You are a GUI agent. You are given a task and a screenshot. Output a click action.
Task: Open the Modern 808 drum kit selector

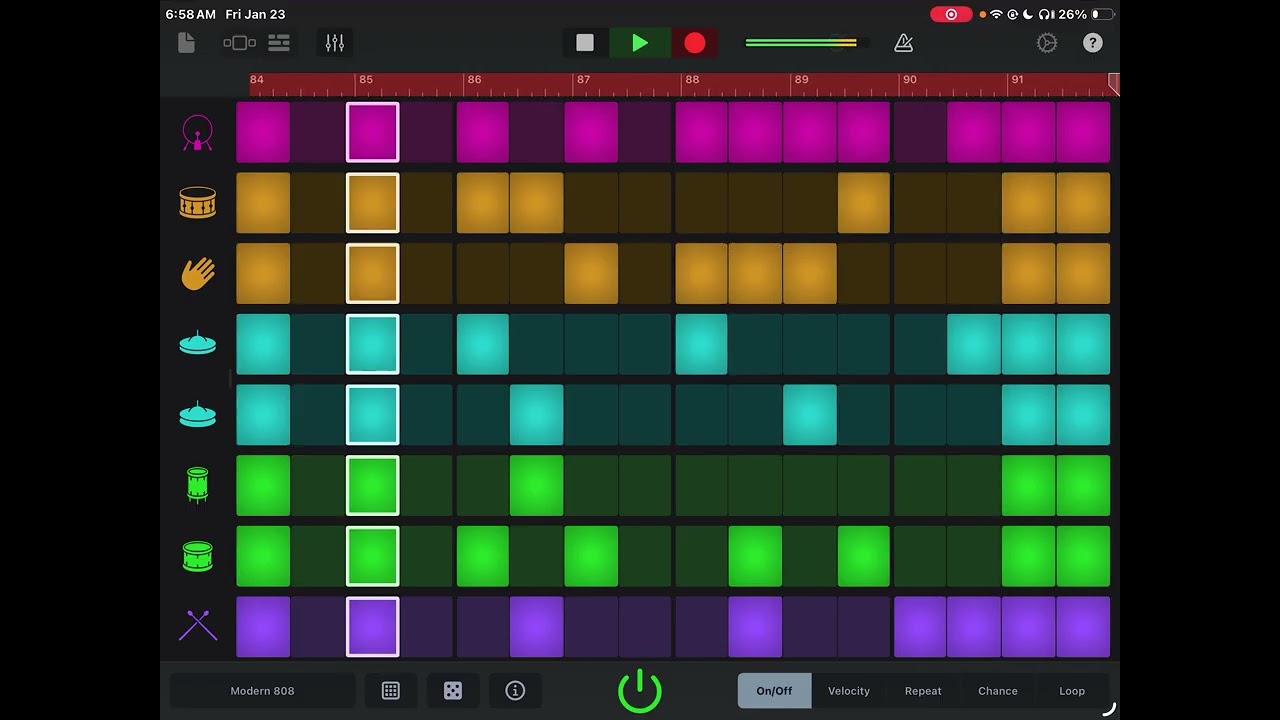pos(262,691)
